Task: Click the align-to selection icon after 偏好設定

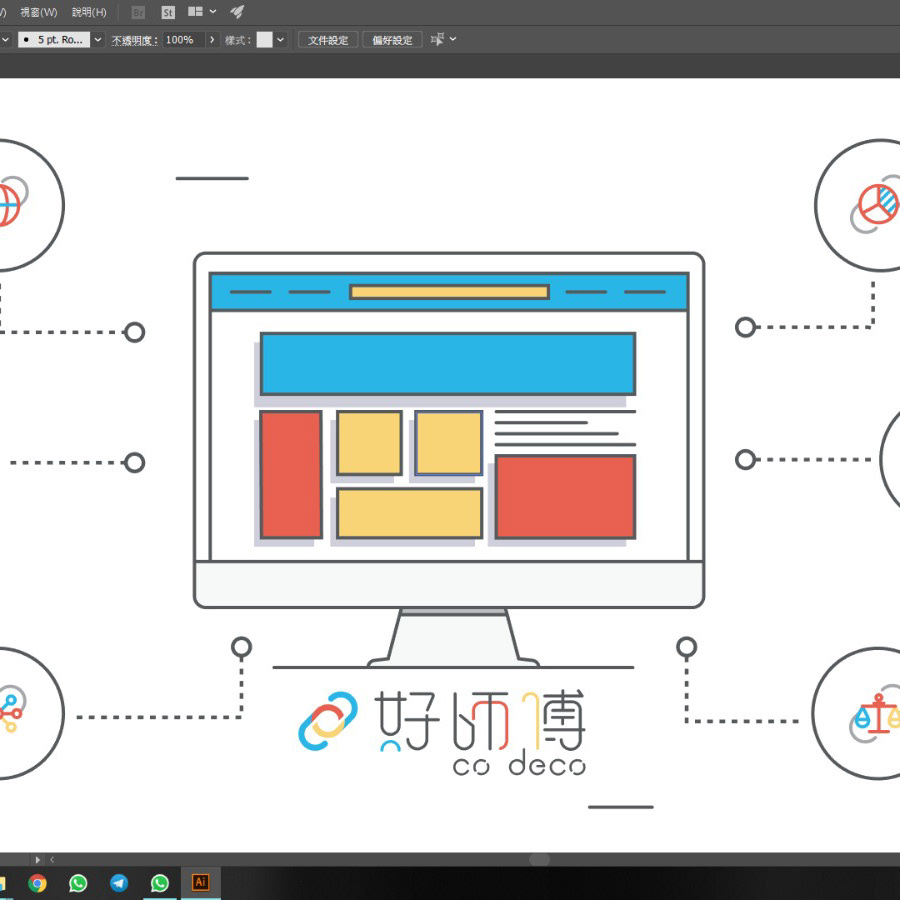Action: pyautogui.click(x=437, y=40)
